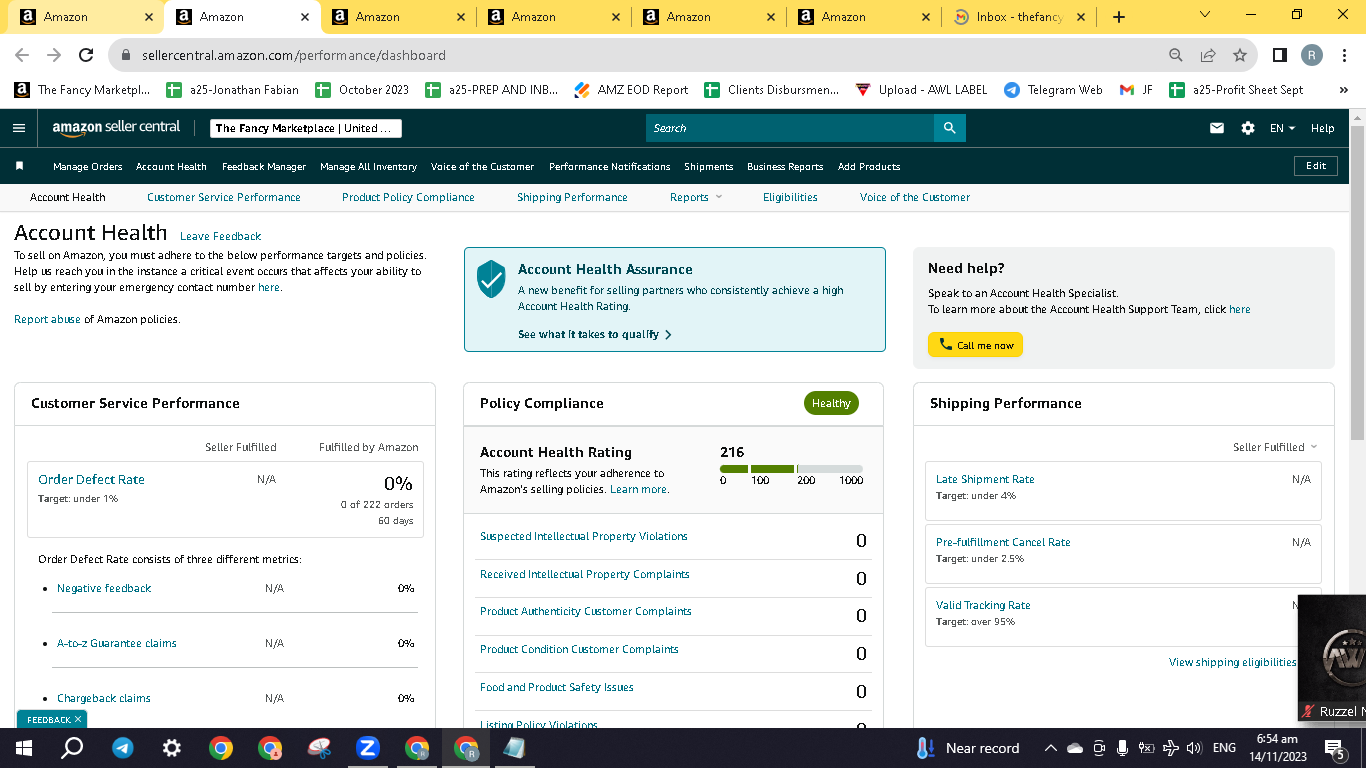Open the Chrome profile avatar R
The width and height of the screenshot is (1366, 768).
click(x=1312, y=55)
